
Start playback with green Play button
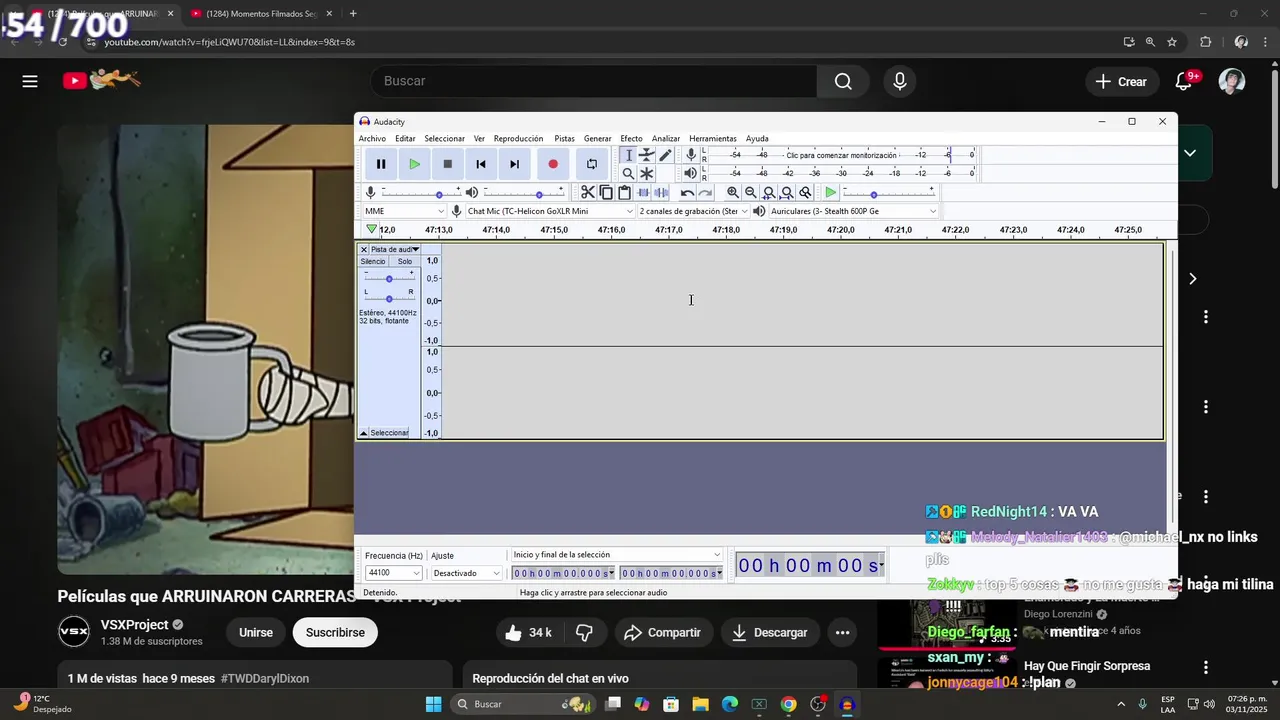(414, 164)
